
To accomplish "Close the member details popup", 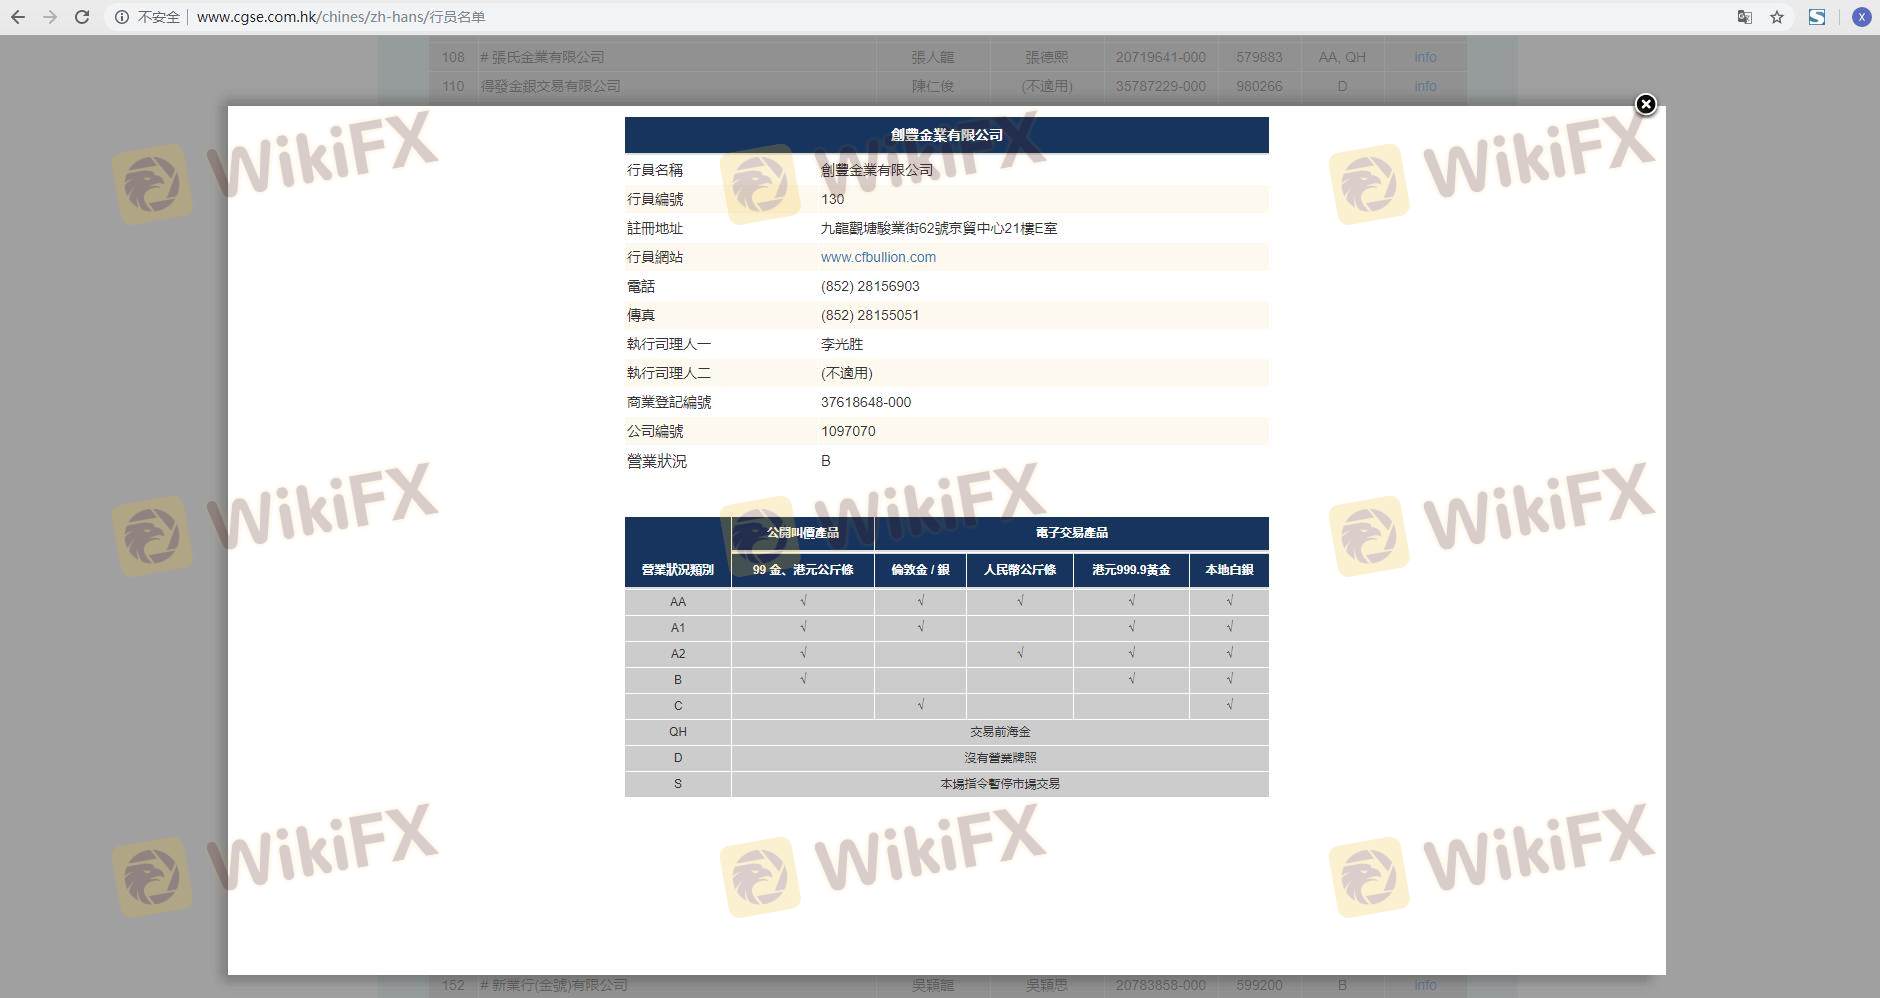I will 1645,104.
